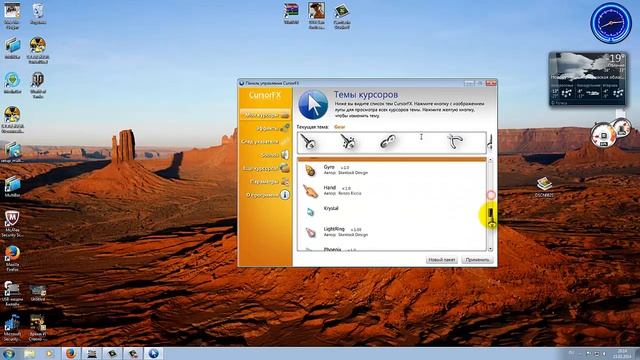The width and height of the screenshot is (640, 360).
Task: Click the Firefox taskbar button
Action: [x=71, y=353]
